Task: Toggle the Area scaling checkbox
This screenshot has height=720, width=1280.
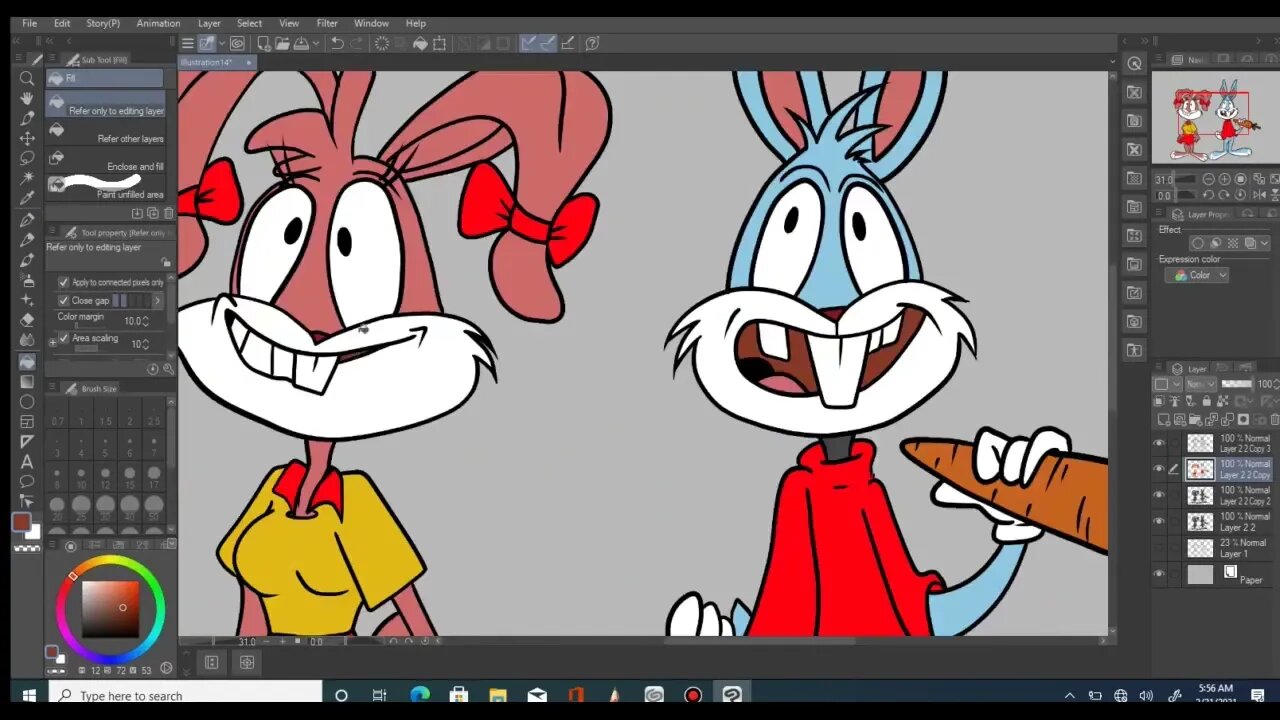Action: click(64, 338)
